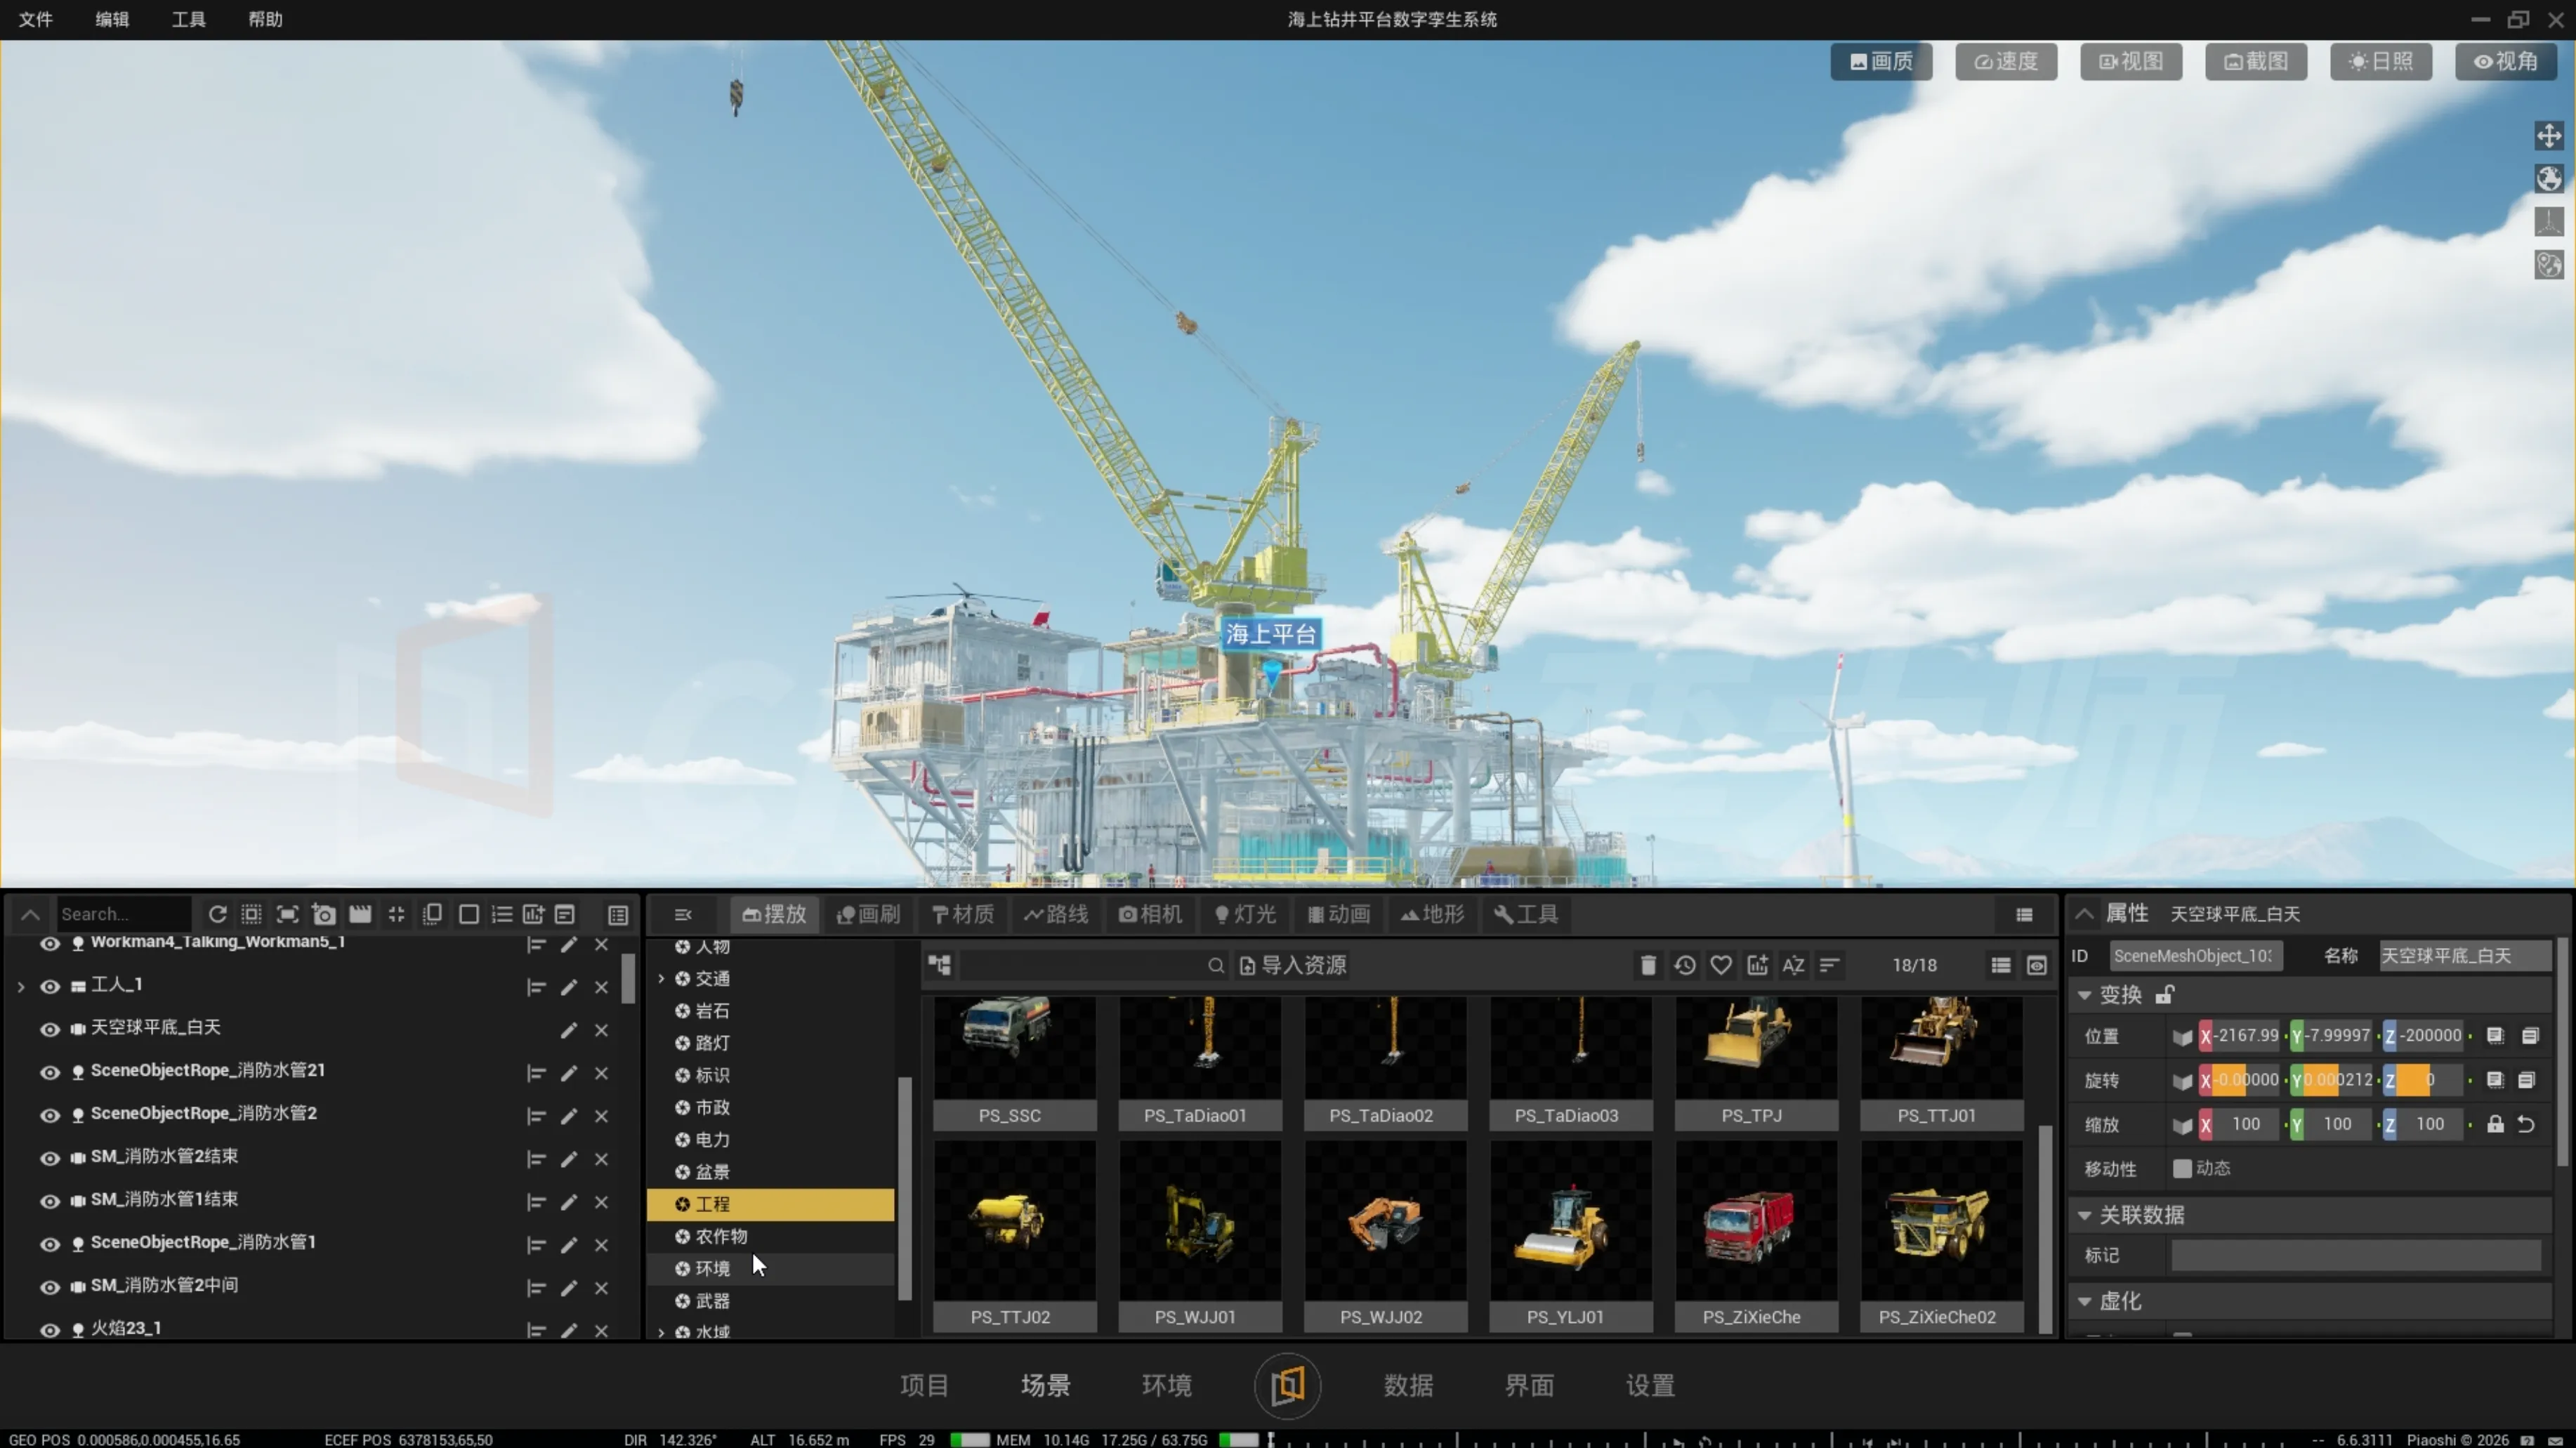Image resolution: width=2576 pixels, height=1448 pixels.
Task: Click the AZ sort icon in the asset browser
Action: click(x=1793, y=965)
